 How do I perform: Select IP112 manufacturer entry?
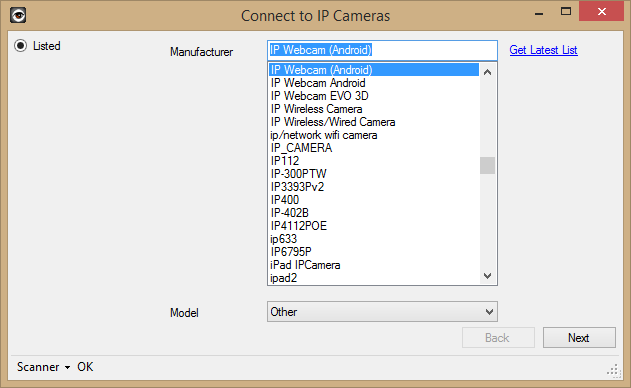(x=374, y=161)
